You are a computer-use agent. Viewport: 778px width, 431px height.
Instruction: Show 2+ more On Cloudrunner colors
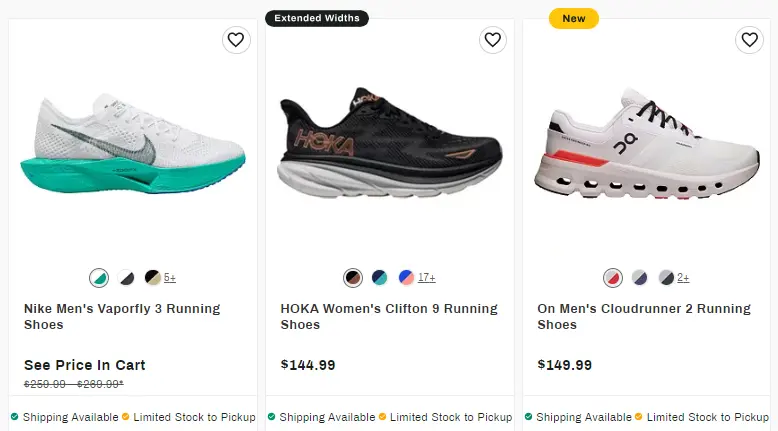[683, 278]
